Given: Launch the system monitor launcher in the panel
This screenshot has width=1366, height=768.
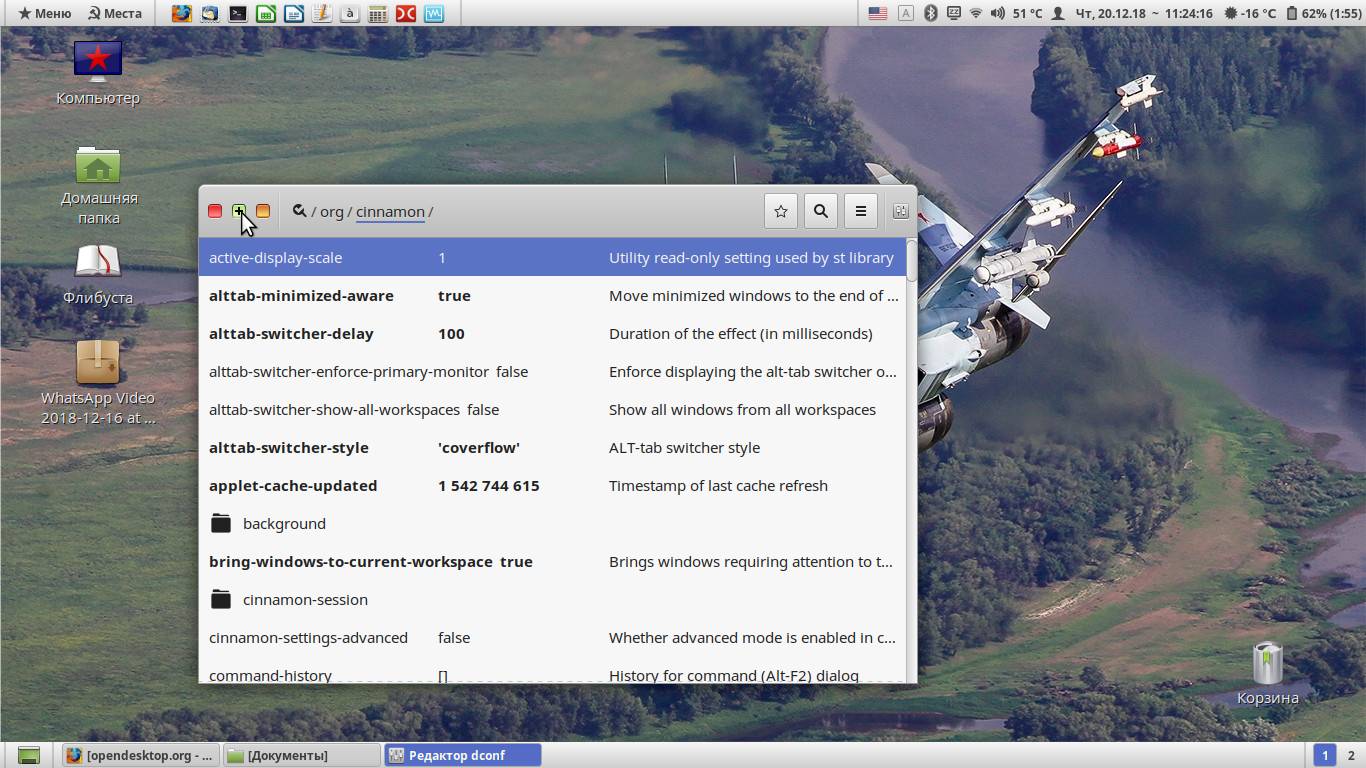Looking at the screenshot, I should (x=433, y=13).
